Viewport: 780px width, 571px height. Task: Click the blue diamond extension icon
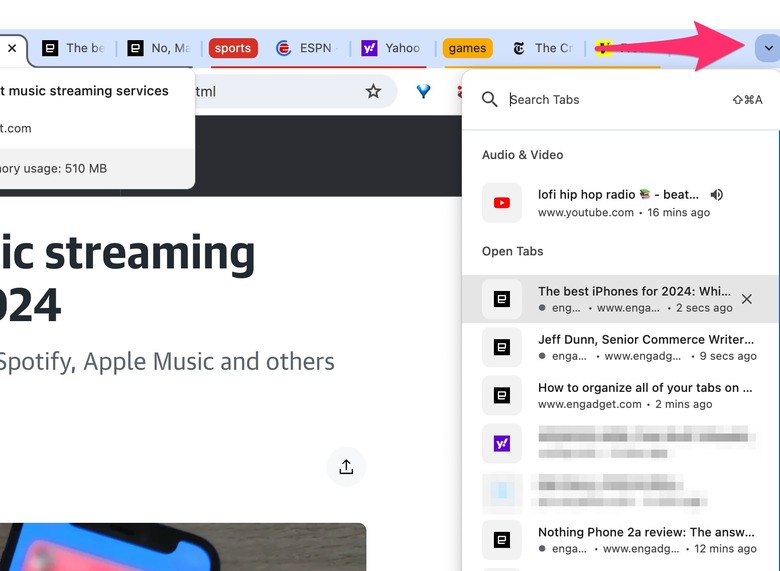pyautogui.click(x=423, y=91)
